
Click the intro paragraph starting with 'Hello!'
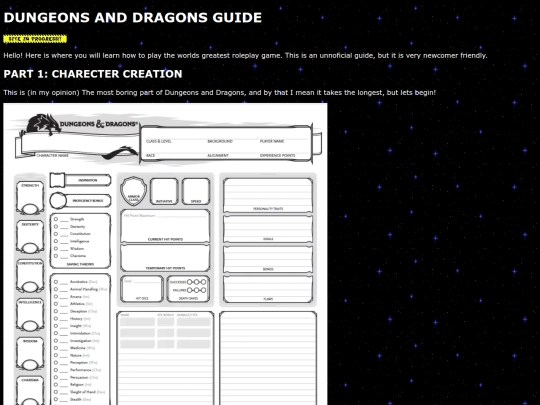(245, 55)
